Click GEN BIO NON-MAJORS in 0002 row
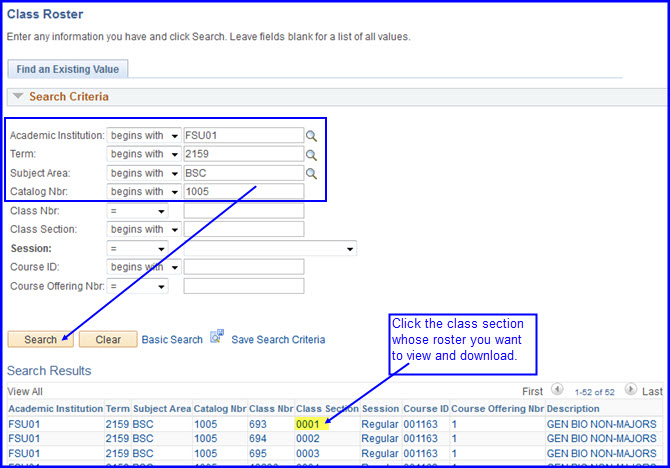This screenshot has height=468, width=670. pyautogui.click(x=601, y=439)
